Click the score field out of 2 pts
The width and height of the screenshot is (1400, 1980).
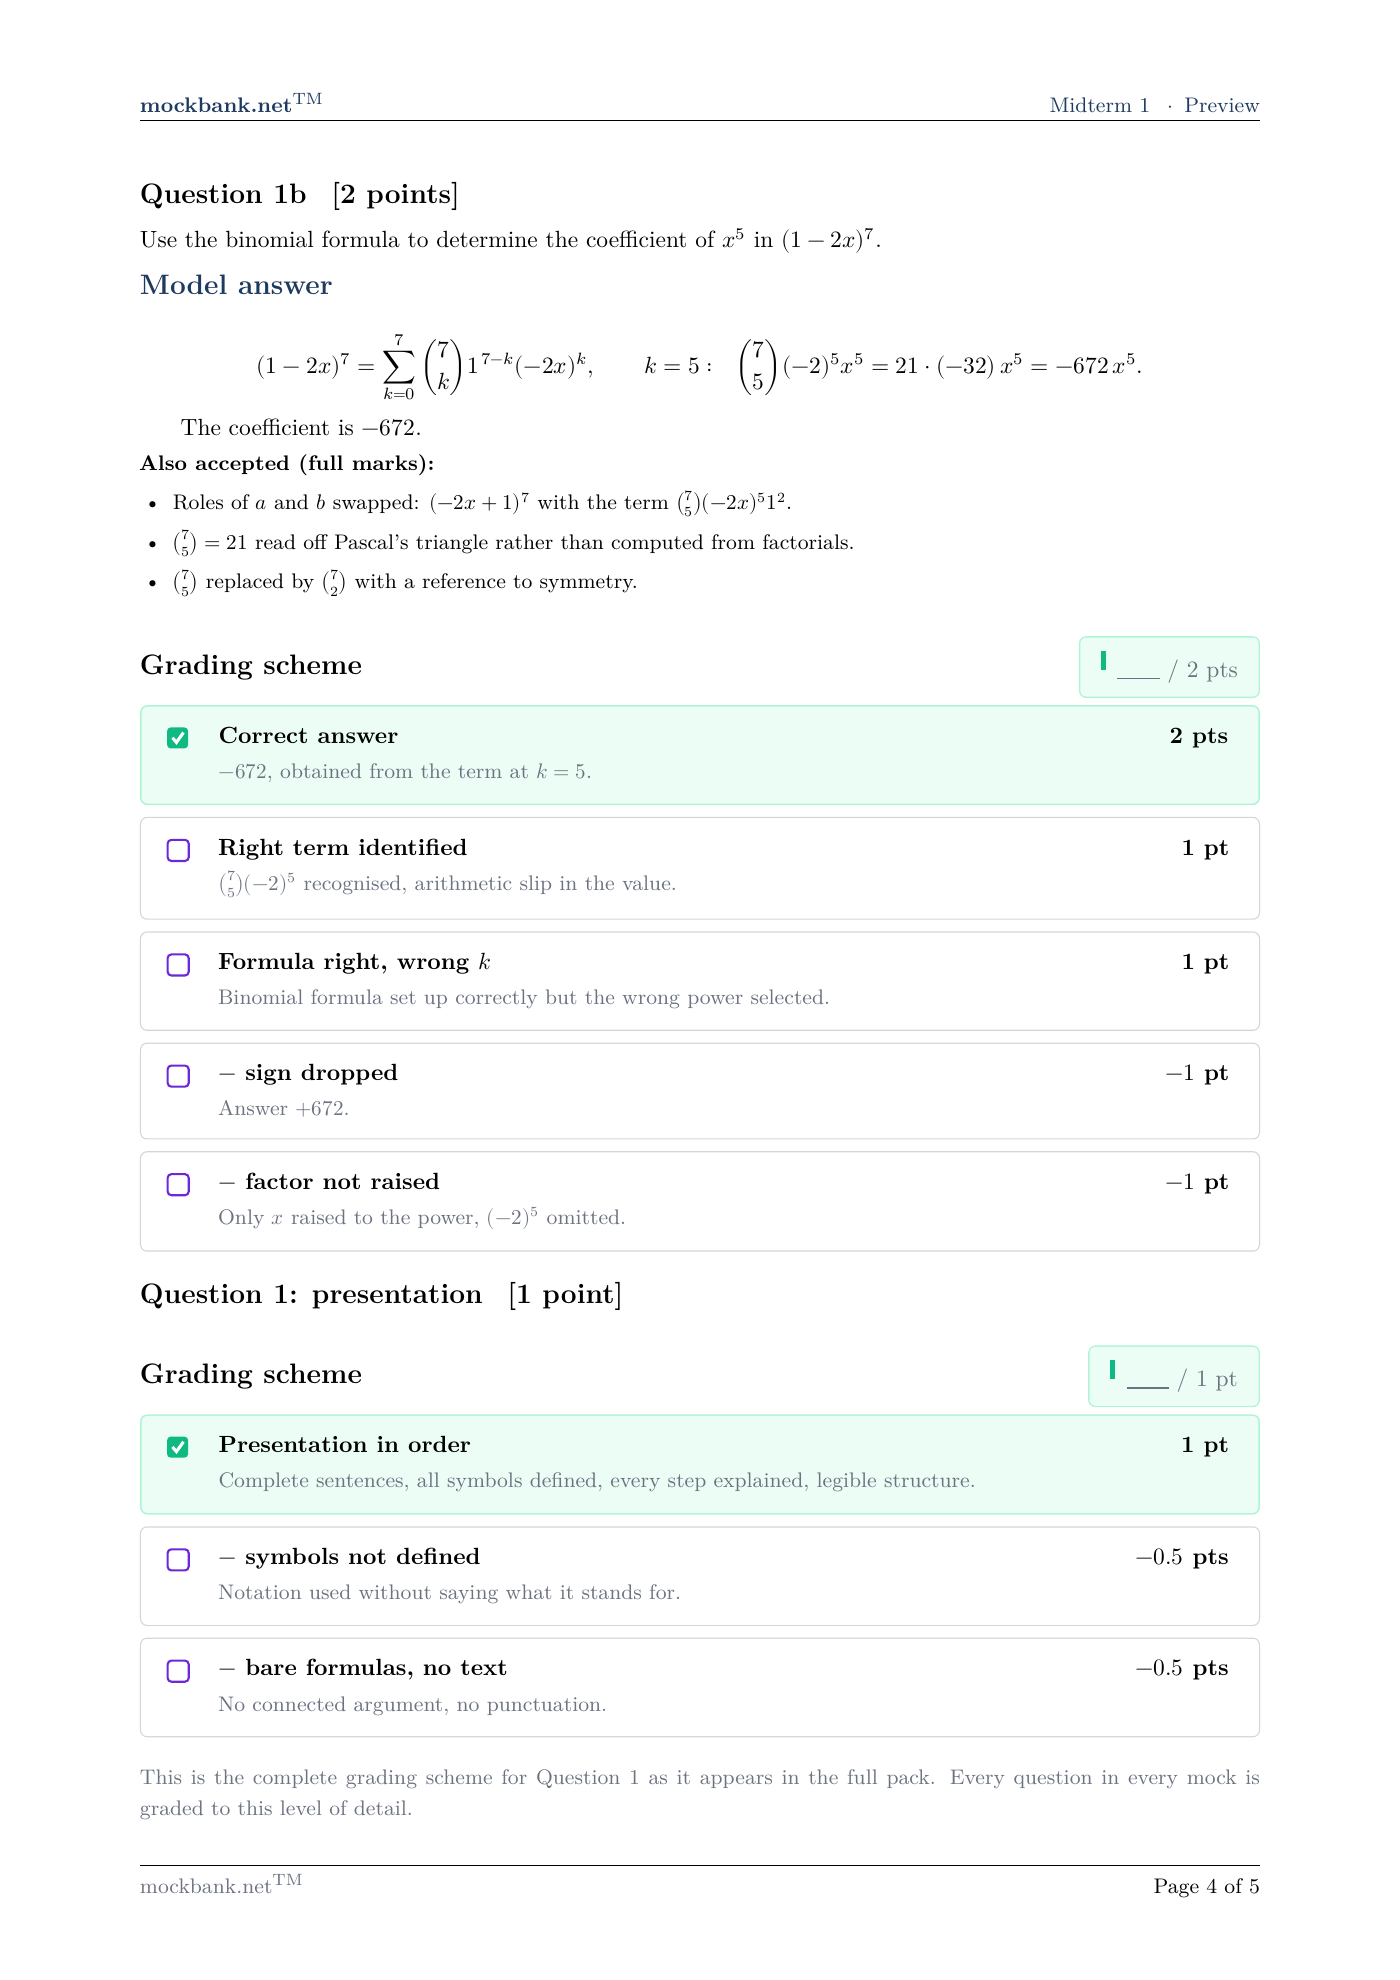click(x=1138, y=669)
